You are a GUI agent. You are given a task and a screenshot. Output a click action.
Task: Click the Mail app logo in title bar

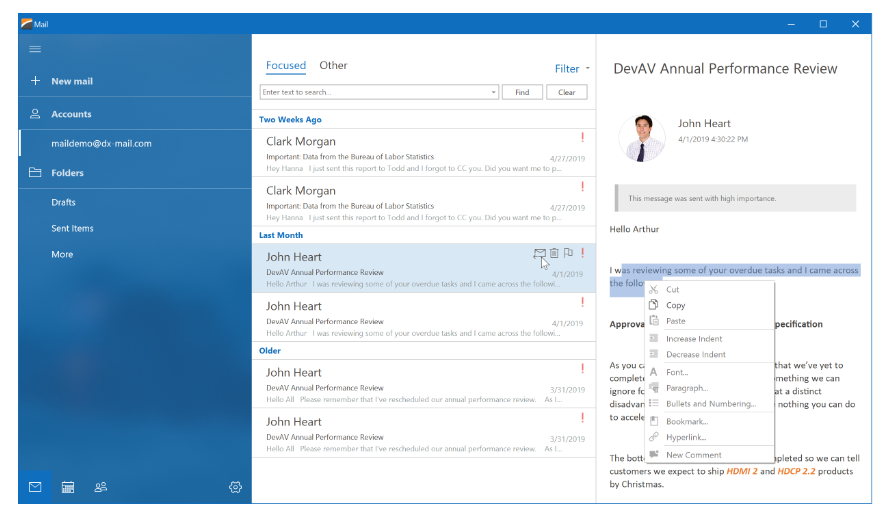point(26,24)
